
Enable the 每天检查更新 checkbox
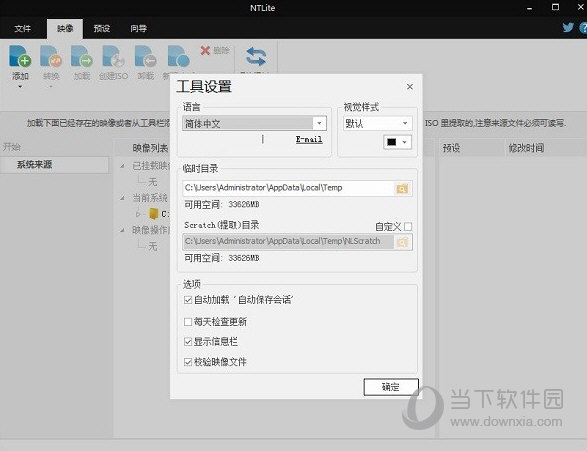(x=188, y=322)
